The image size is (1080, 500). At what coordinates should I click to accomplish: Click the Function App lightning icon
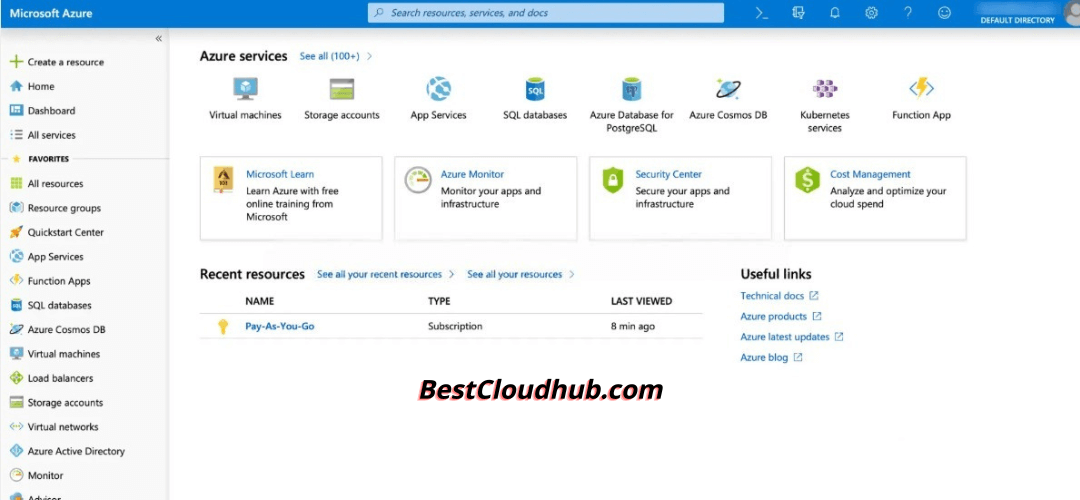point(922,88)
